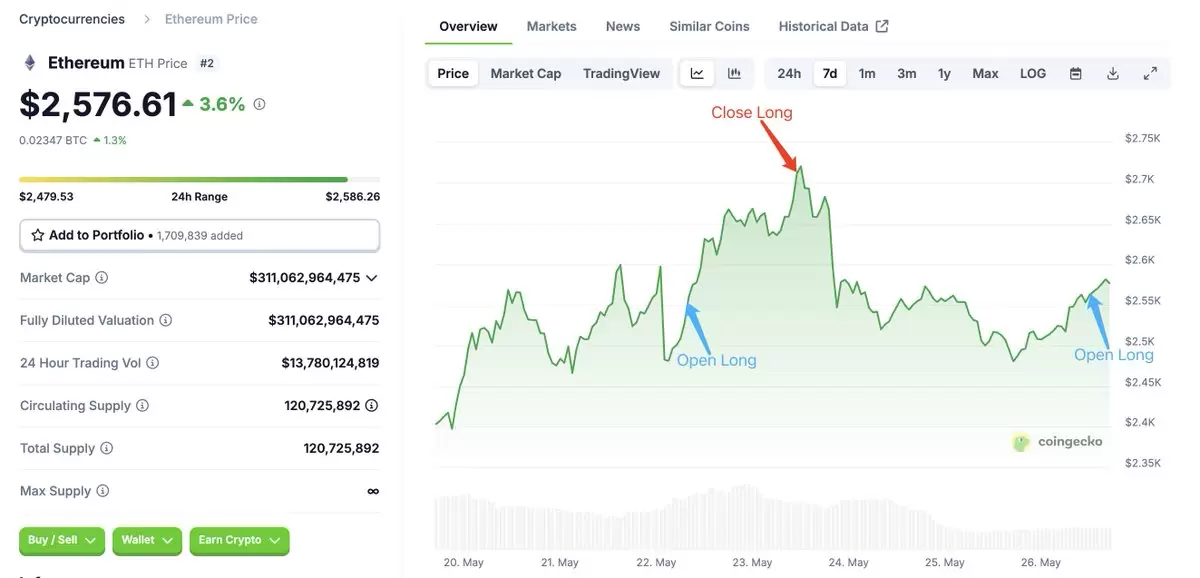Click the $2.35K price axis label
Image resolution: width=1200 pixels, height=578 pixels.
[x=1142, y=464]
